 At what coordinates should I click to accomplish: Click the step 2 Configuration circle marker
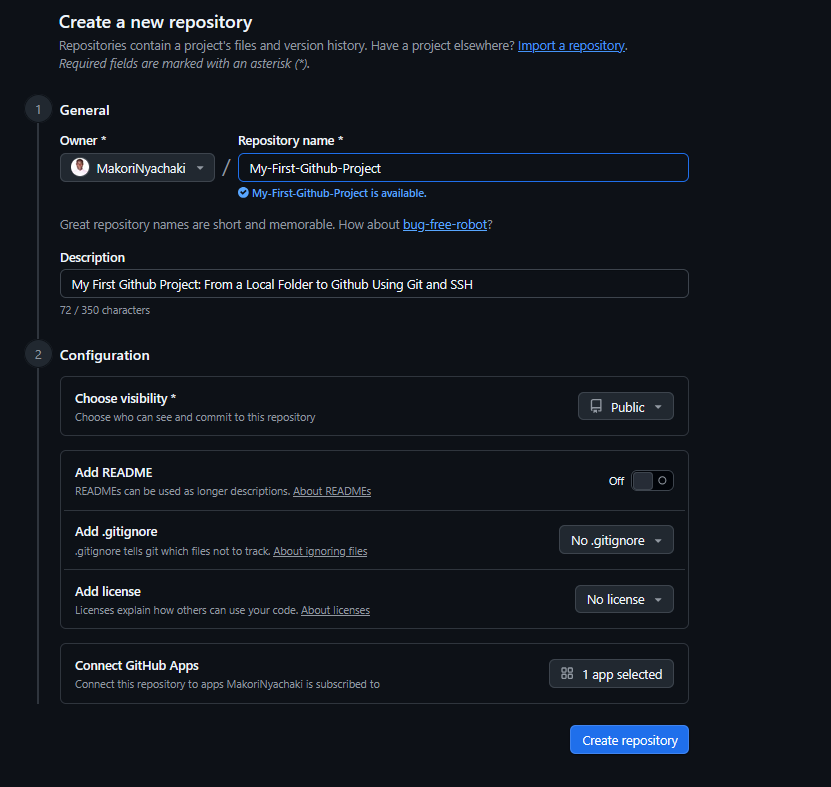38,355
